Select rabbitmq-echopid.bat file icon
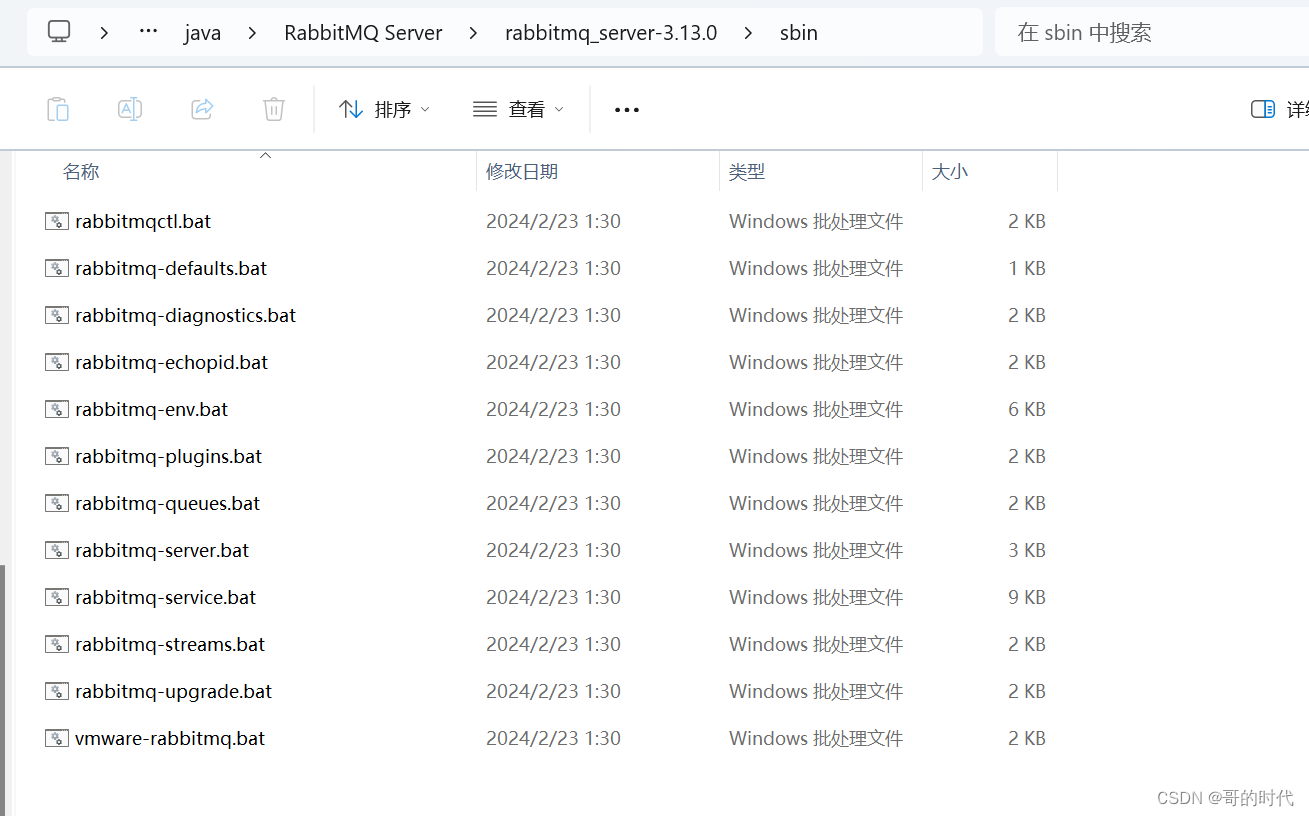This screenshot has height=816, width=1309. point(57,362)
